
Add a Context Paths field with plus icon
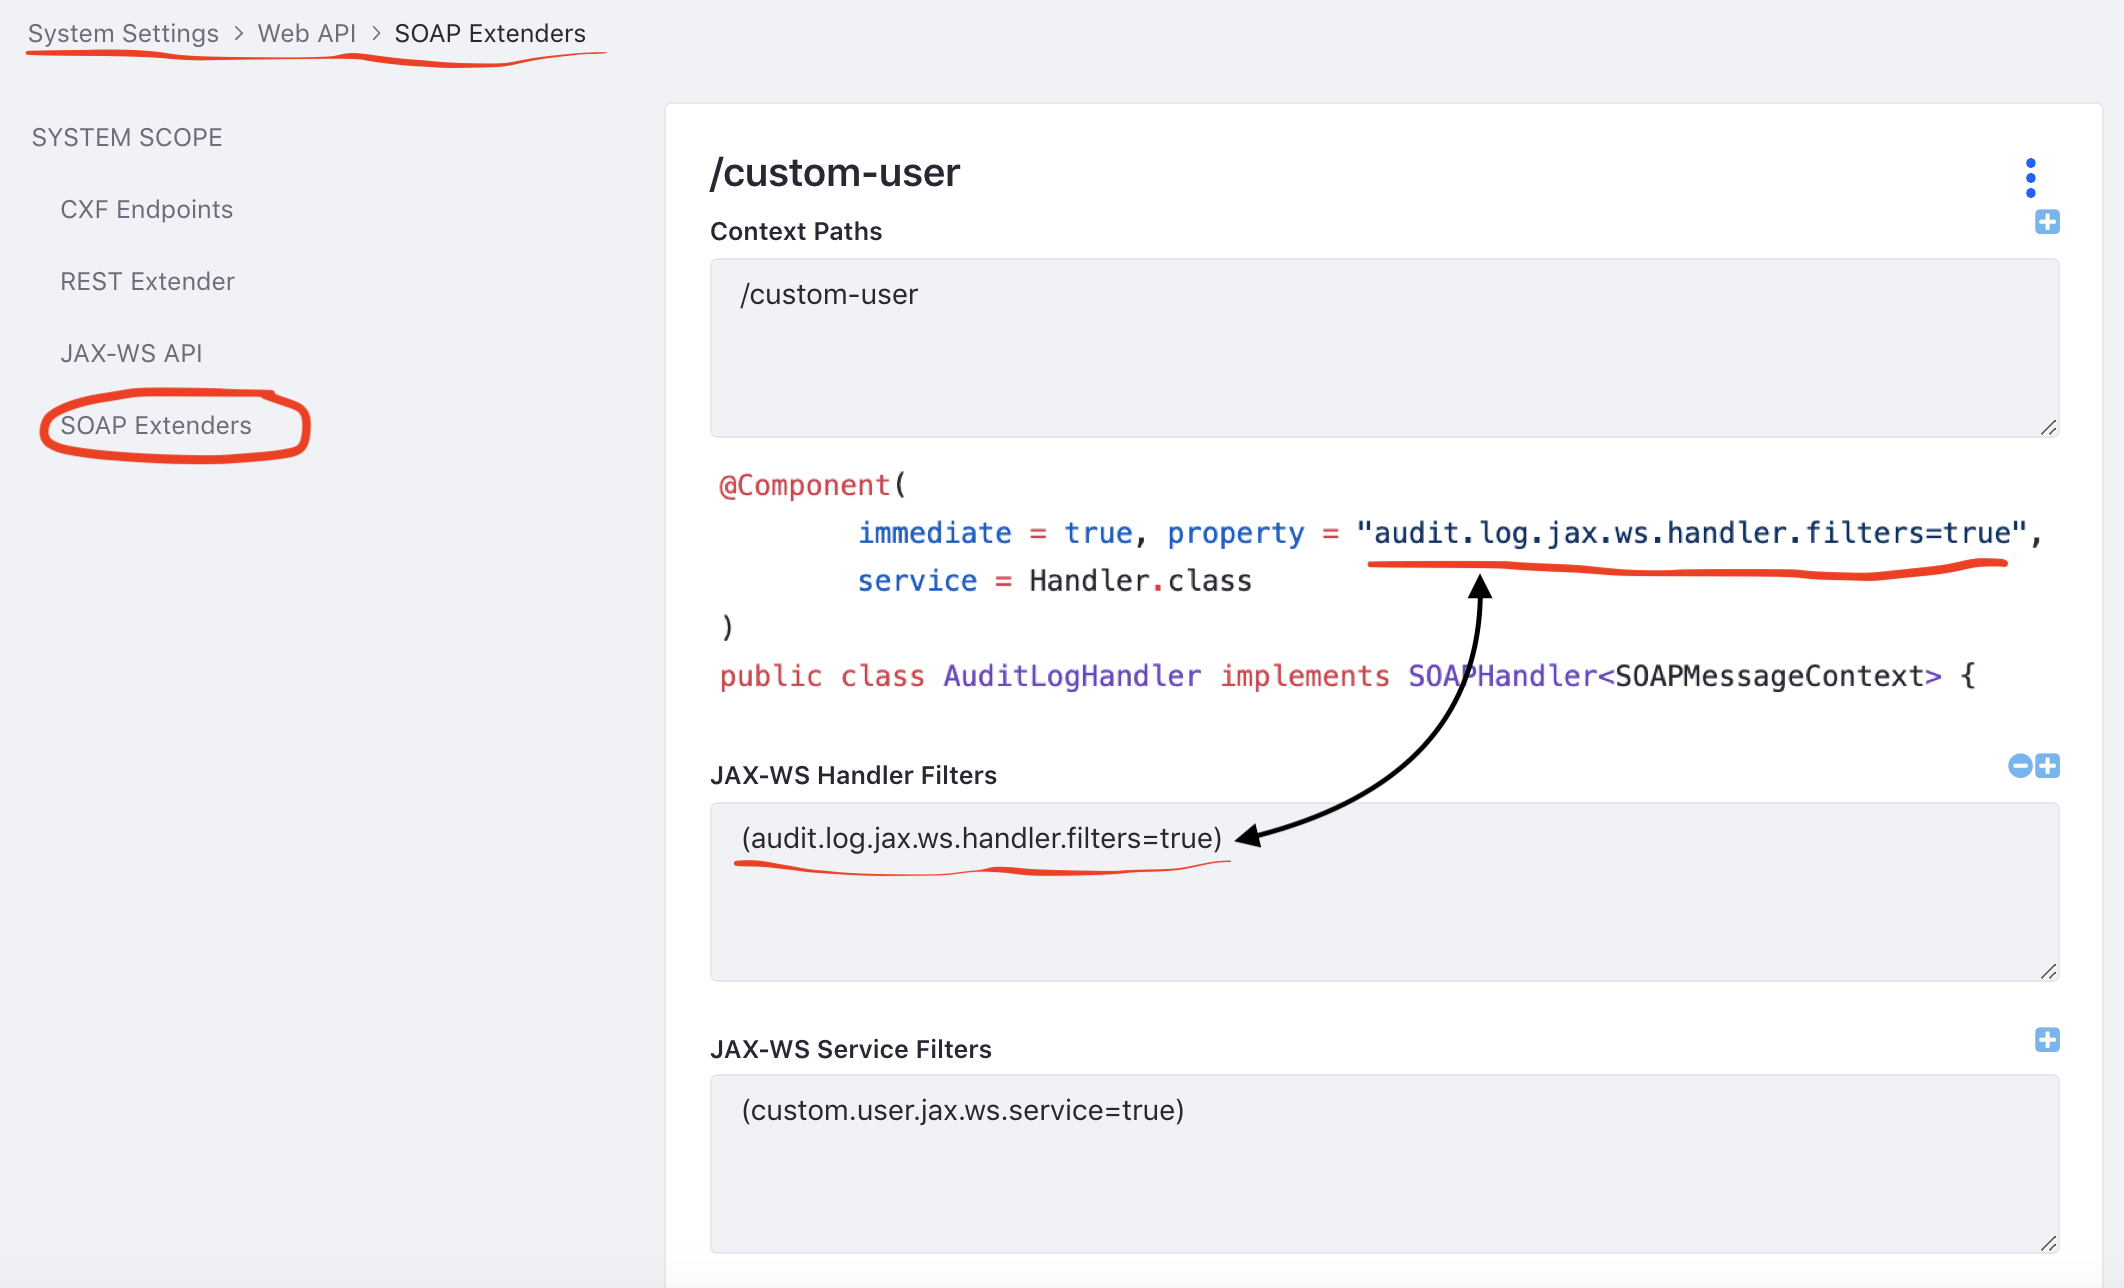tap(2047, 222)
